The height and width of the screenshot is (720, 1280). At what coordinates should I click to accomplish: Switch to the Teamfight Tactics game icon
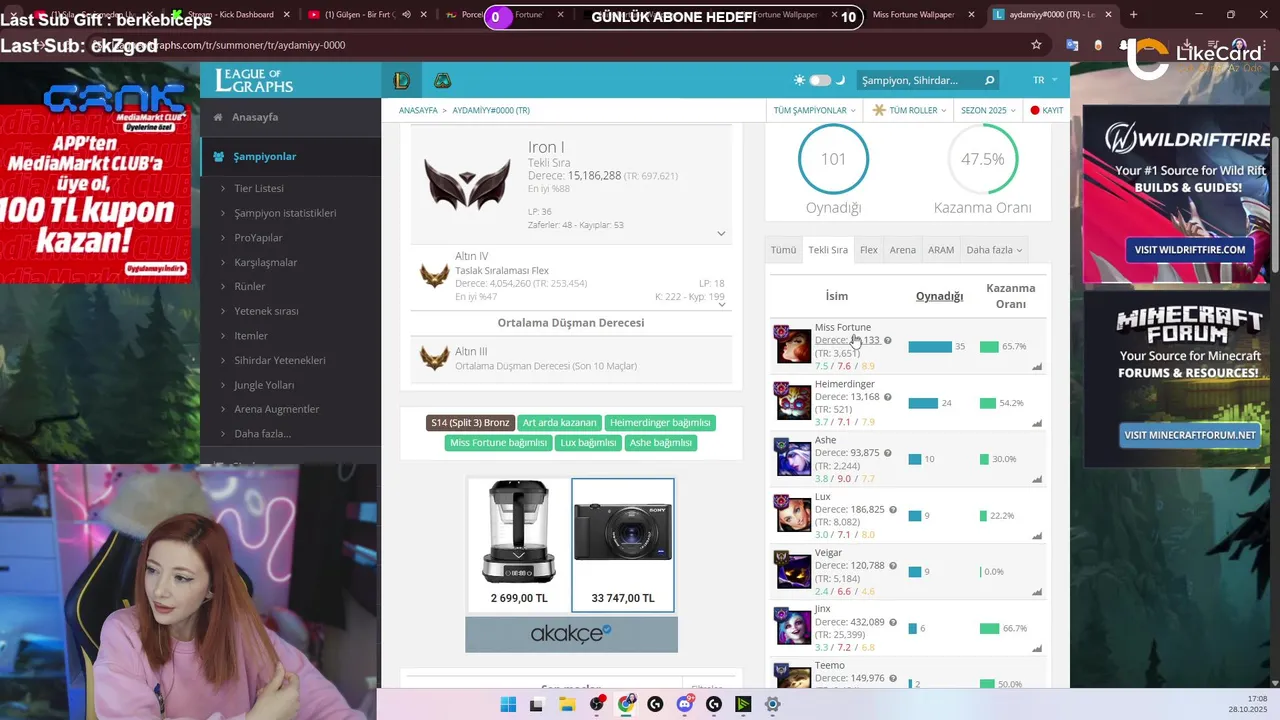point(442,80)
